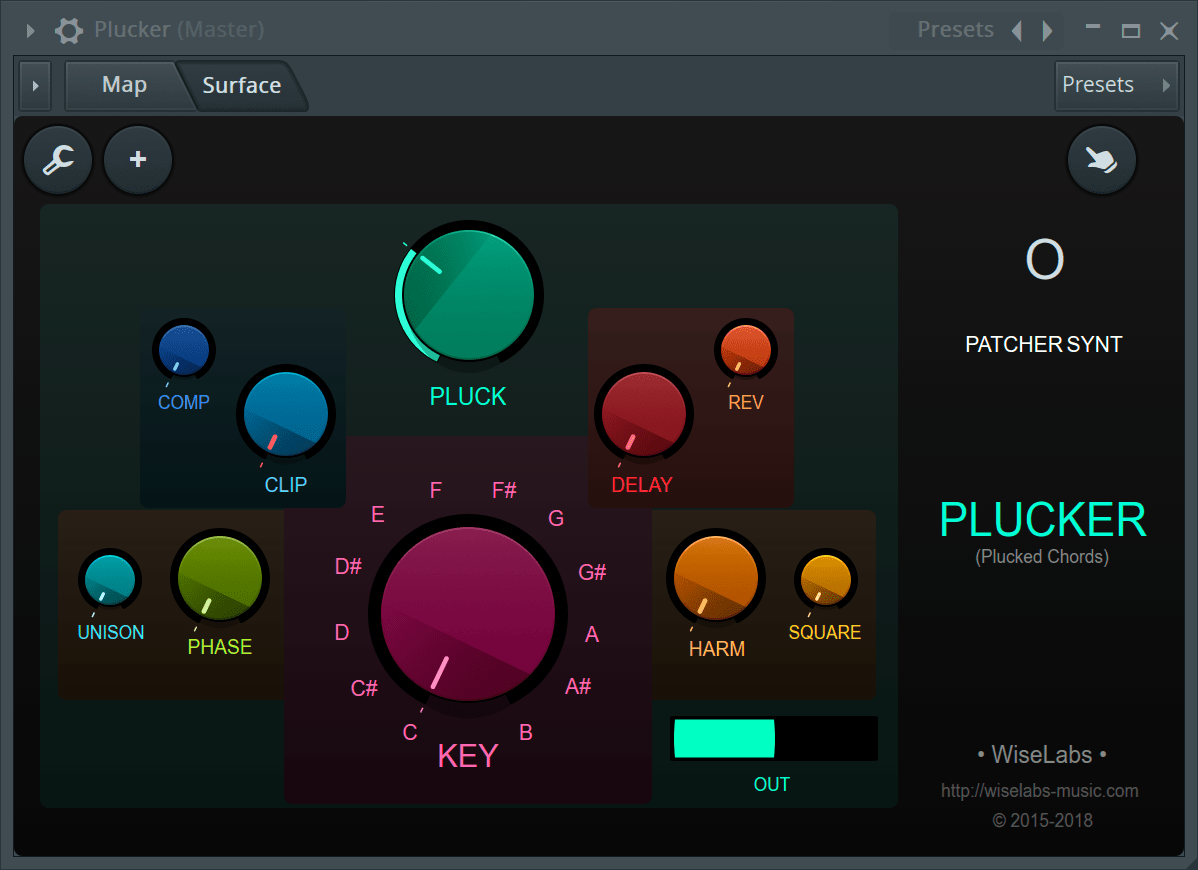1198x870 pixels.
Task: Click the orange REV knob
Action: point(746,350)
